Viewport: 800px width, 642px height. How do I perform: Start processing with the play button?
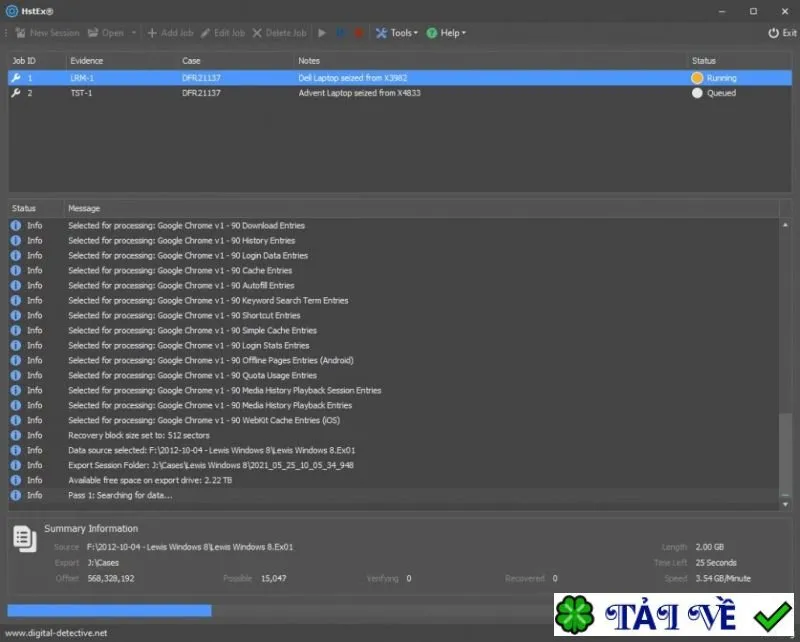(x=322, y=33)
